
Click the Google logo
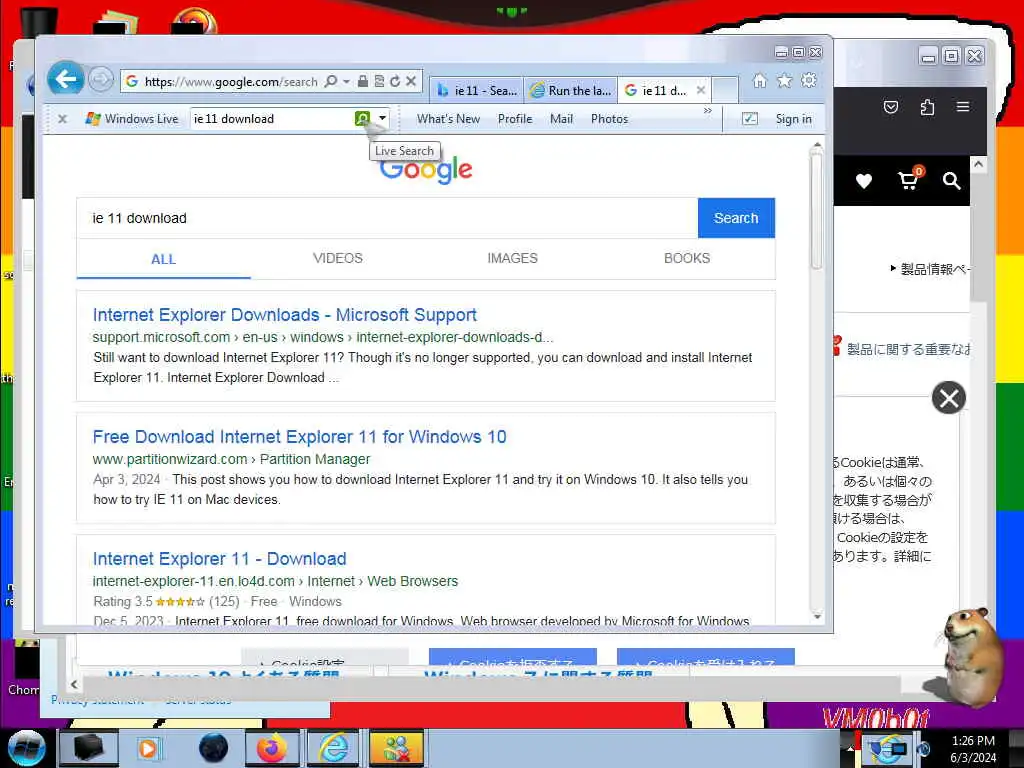(x=426, y=170)
